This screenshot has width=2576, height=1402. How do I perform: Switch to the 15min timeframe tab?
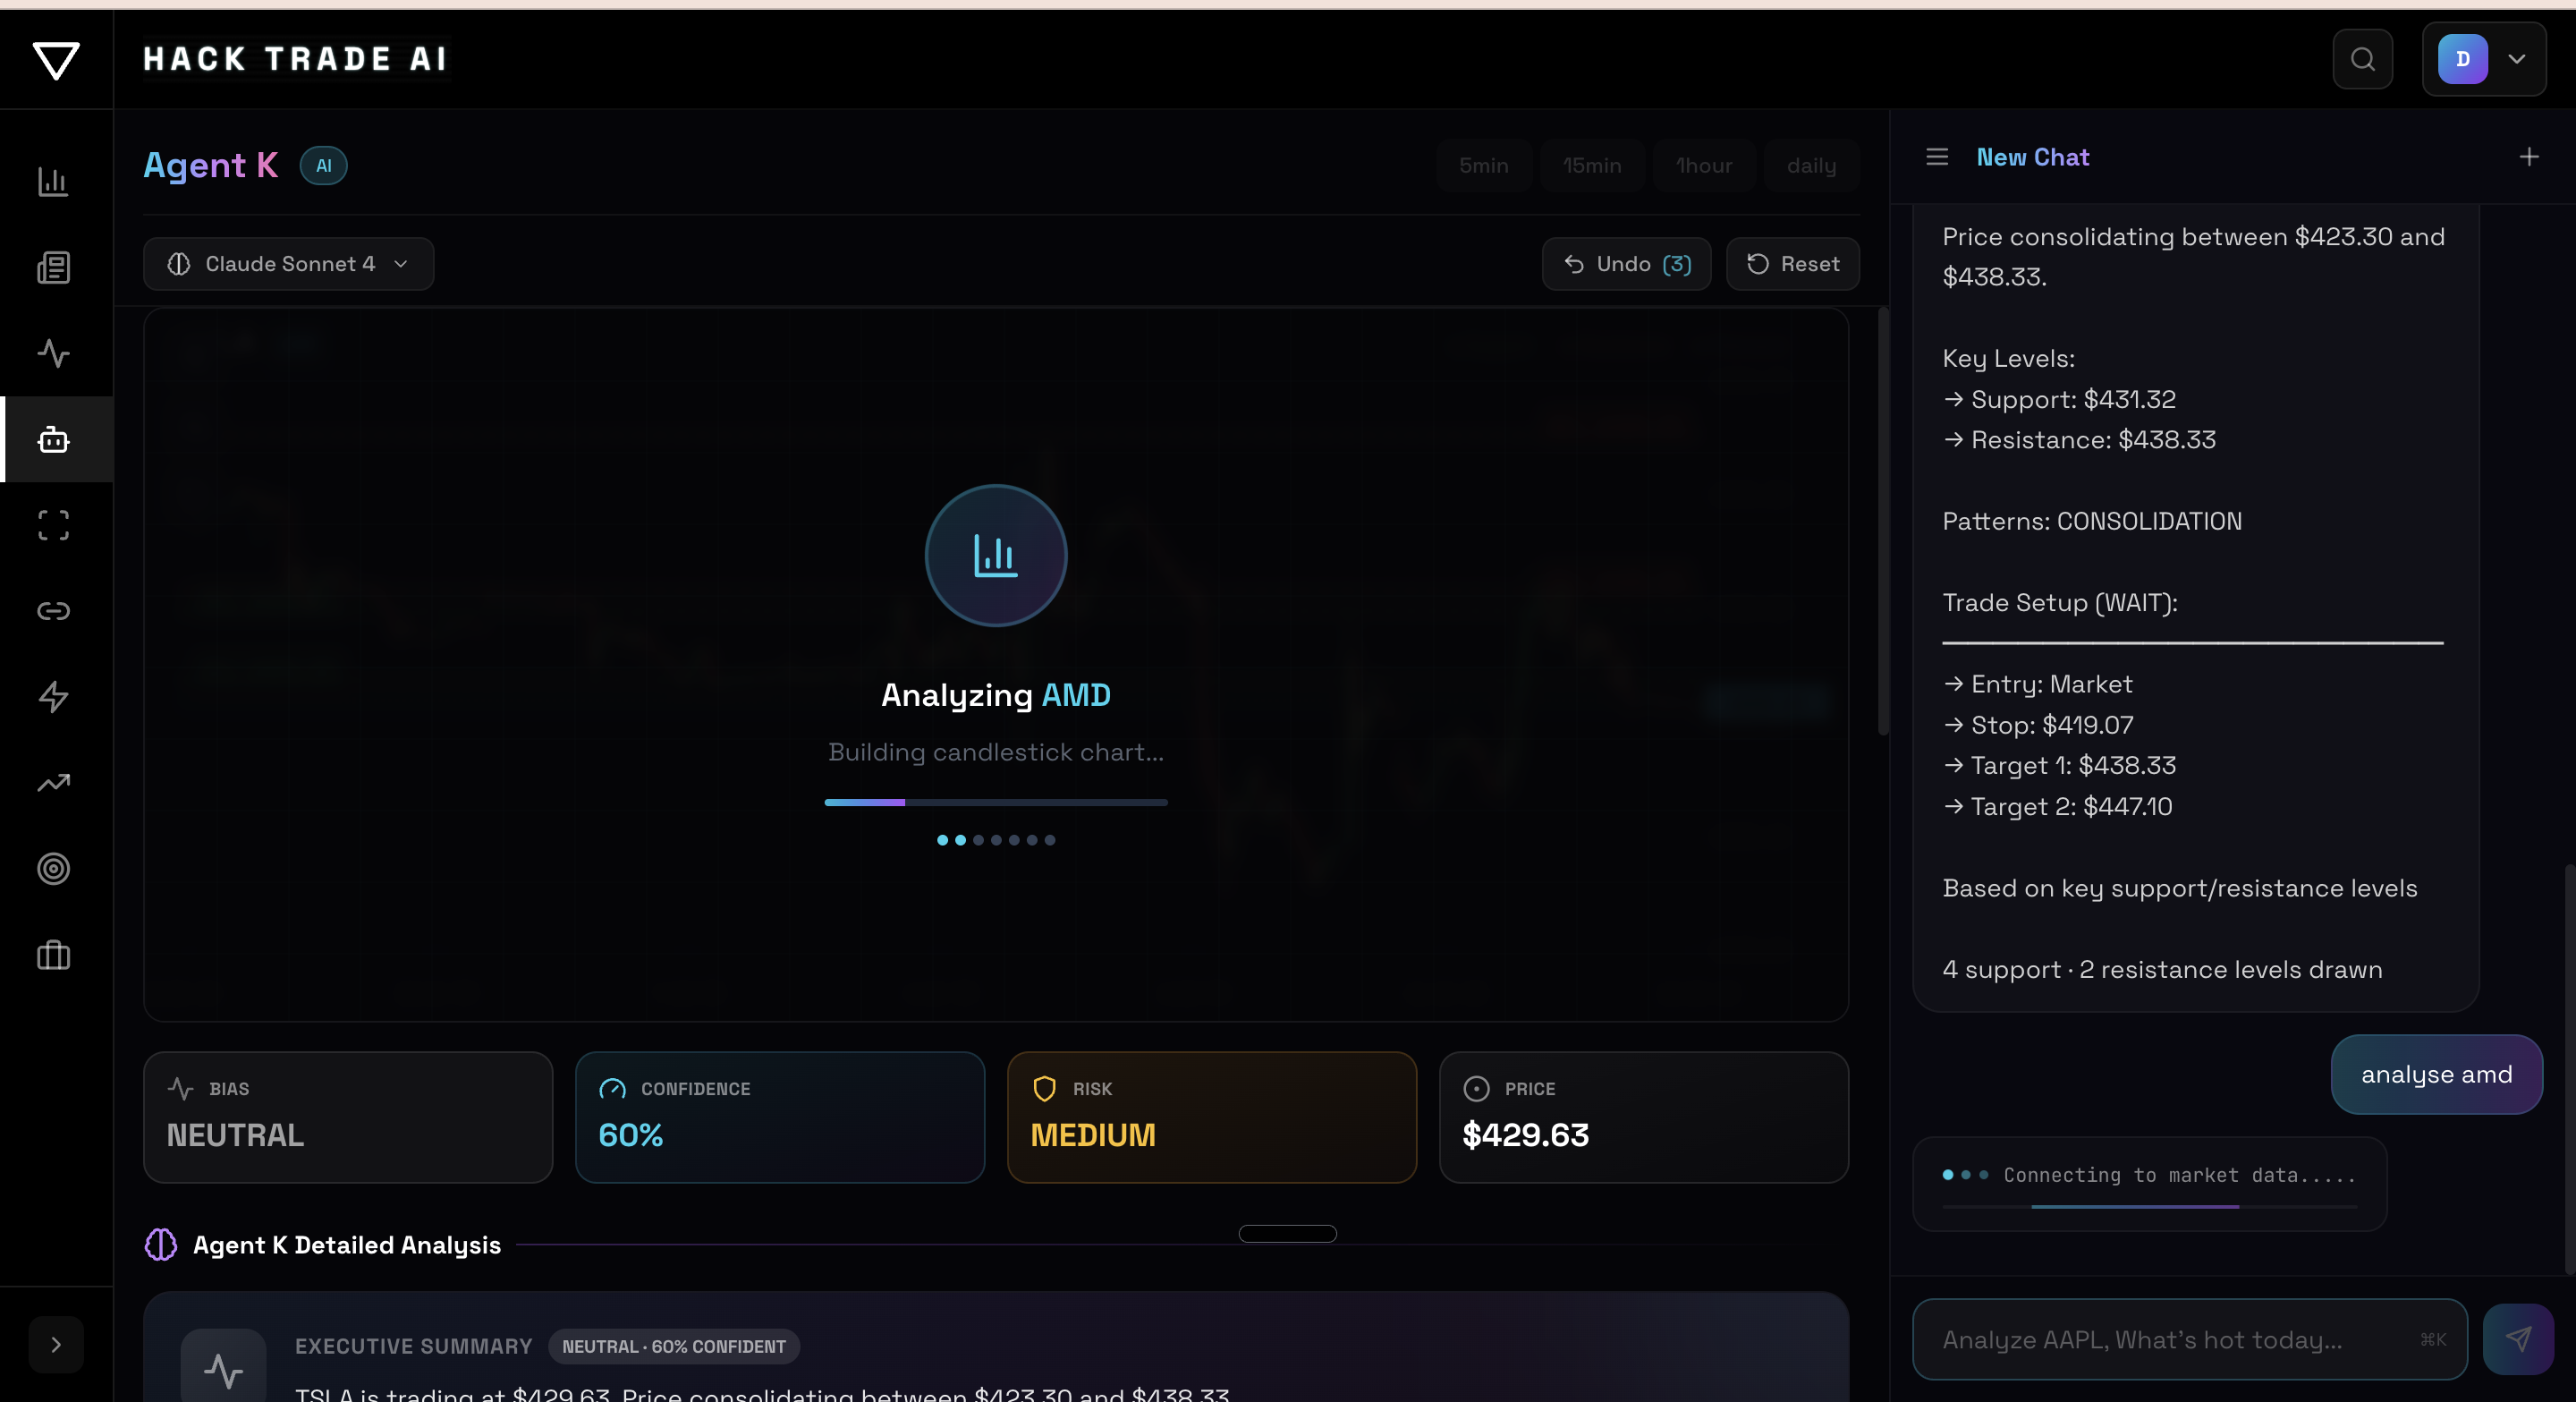pyautogui.click(x=1592, y=166)
